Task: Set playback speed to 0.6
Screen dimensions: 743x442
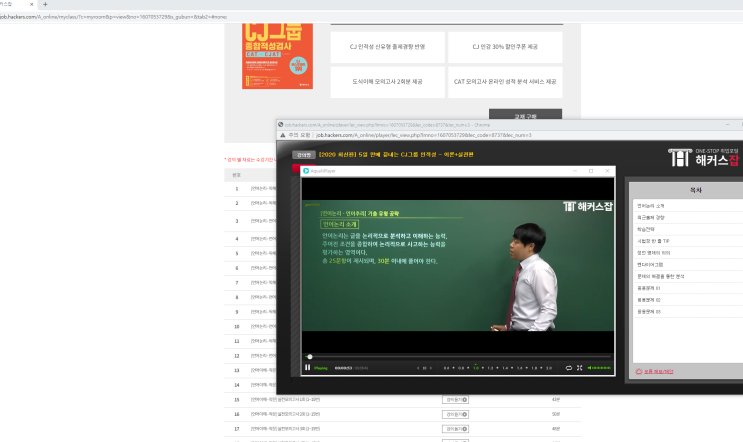Action: pos(446,368)
